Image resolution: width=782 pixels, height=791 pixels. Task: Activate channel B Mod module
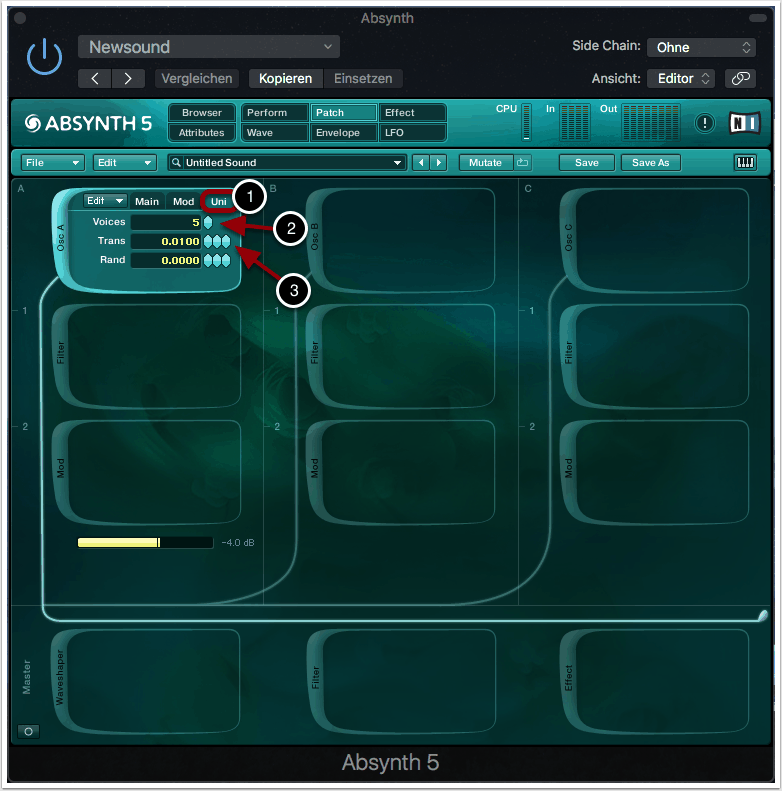pyautogui.click(x=401, y=472)
